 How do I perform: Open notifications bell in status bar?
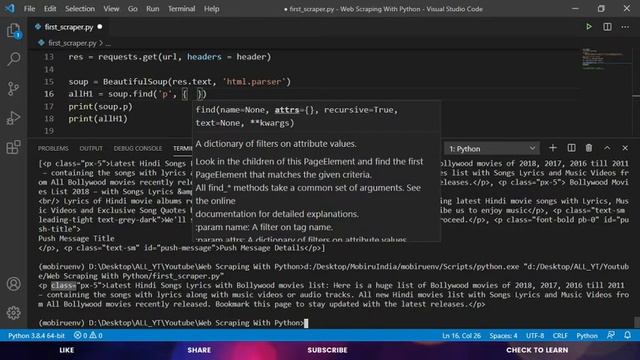tap(627, 335)
